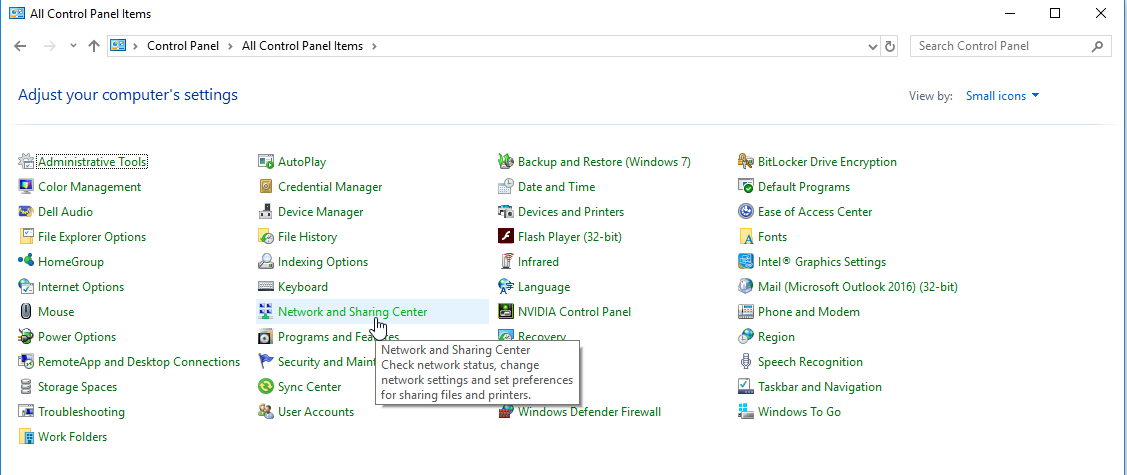Click the Network and Sharing Center icon

click(x=266, y=312)
